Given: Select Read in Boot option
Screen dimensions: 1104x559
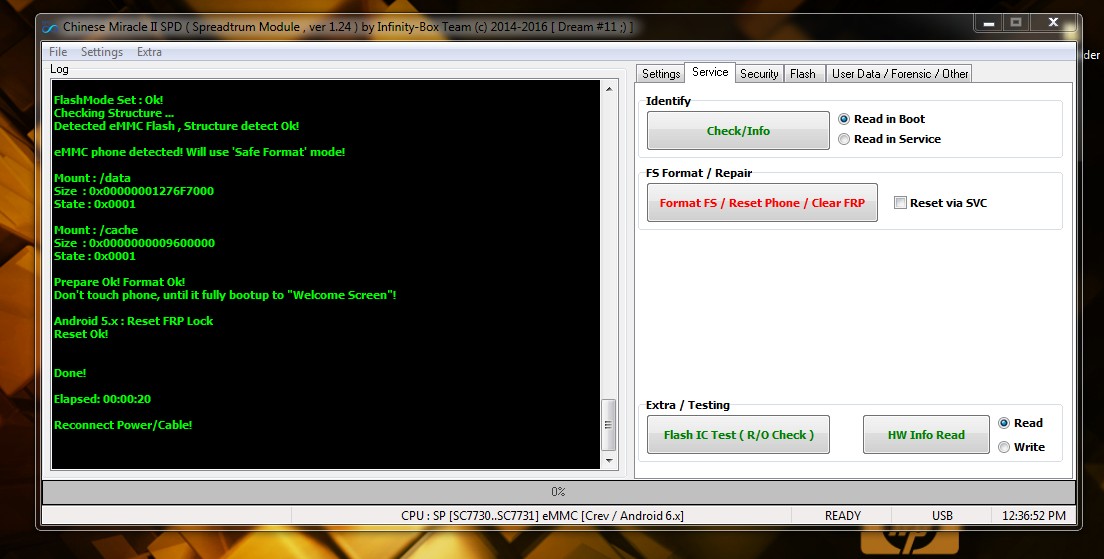Looking at the screenshot, I should (882, 119).
